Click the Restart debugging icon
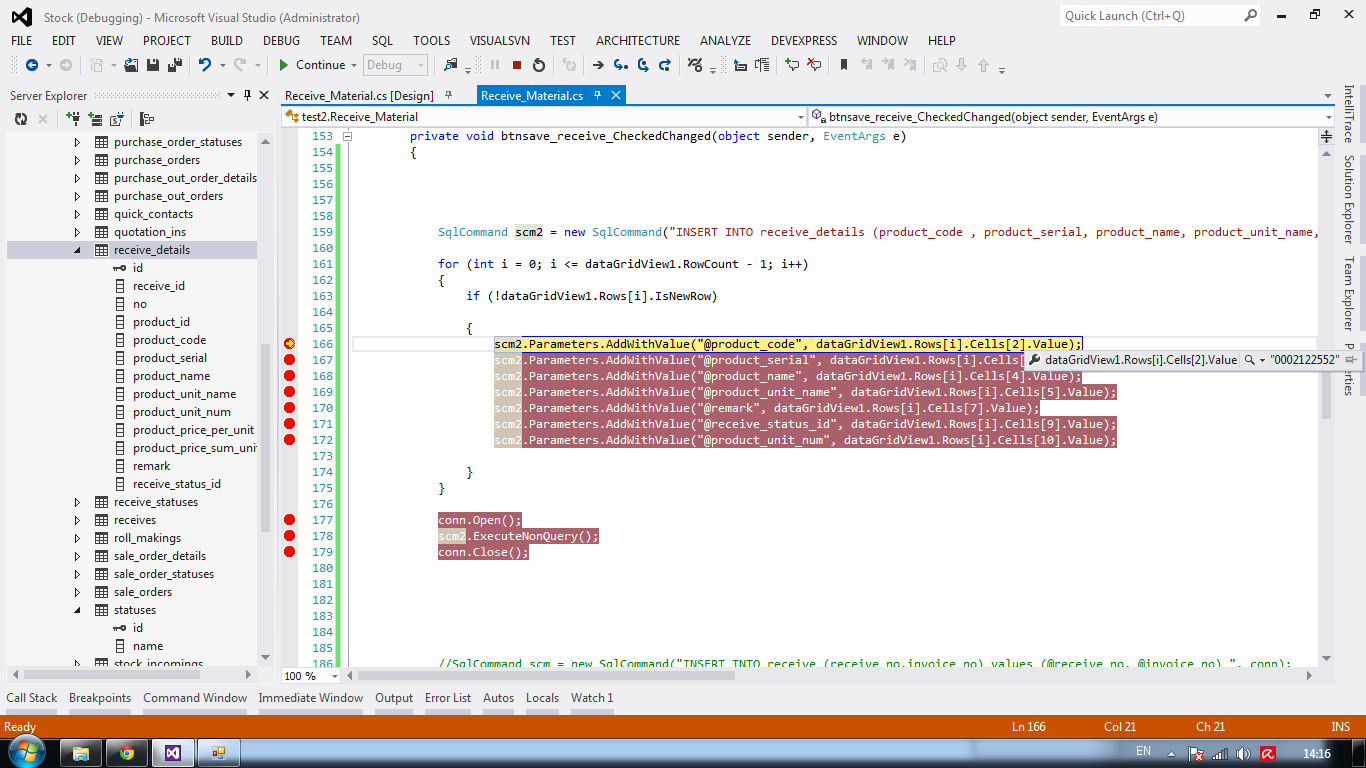 [x=539, y=65]
